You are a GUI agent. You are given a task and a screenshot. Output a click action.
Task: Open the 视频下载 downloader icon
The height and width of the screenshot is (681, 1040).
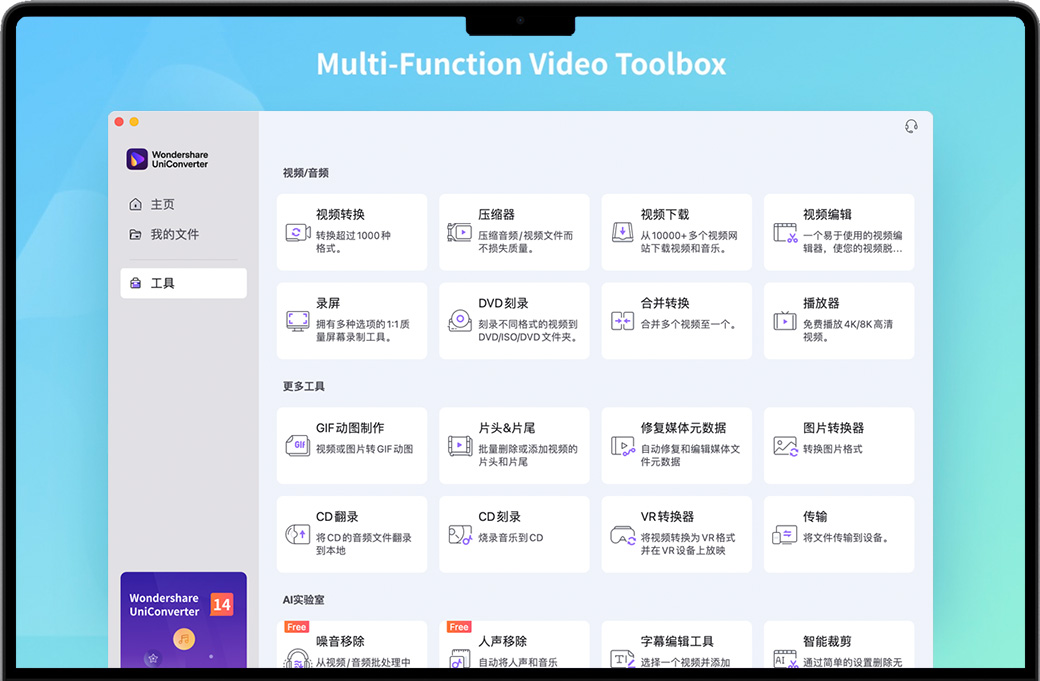point(622,233)
